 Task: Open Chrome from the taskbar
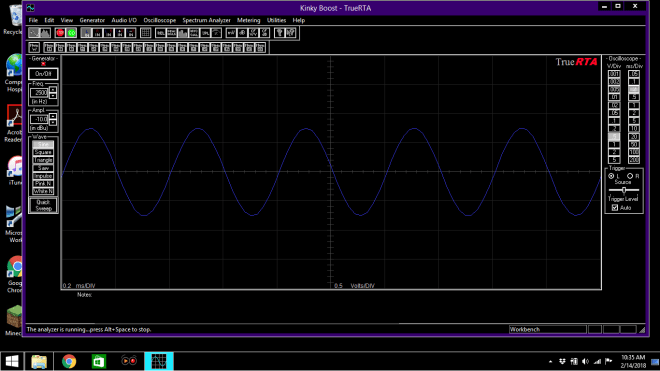click(x=69, y=361)
